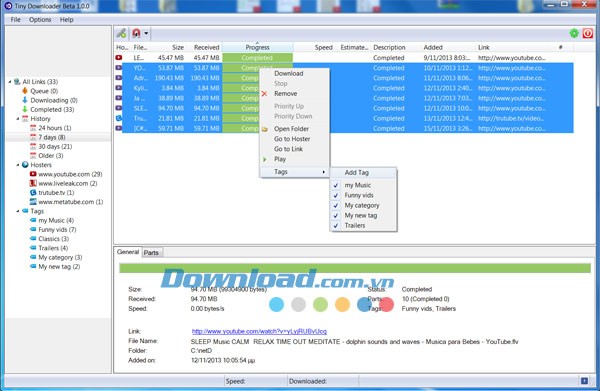
Task: Click the Downloading (0) blue arrow icon
Action: click(x=25, y=100)
